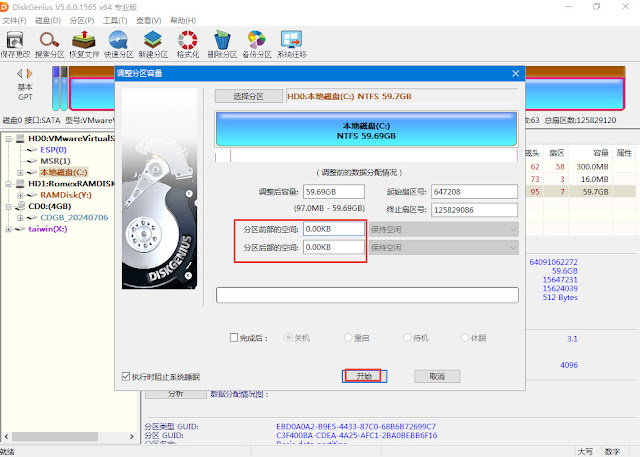Screen dimensions: 640x457
Task: Click the 16.0MB capacity cell
Action: (595, 180)
